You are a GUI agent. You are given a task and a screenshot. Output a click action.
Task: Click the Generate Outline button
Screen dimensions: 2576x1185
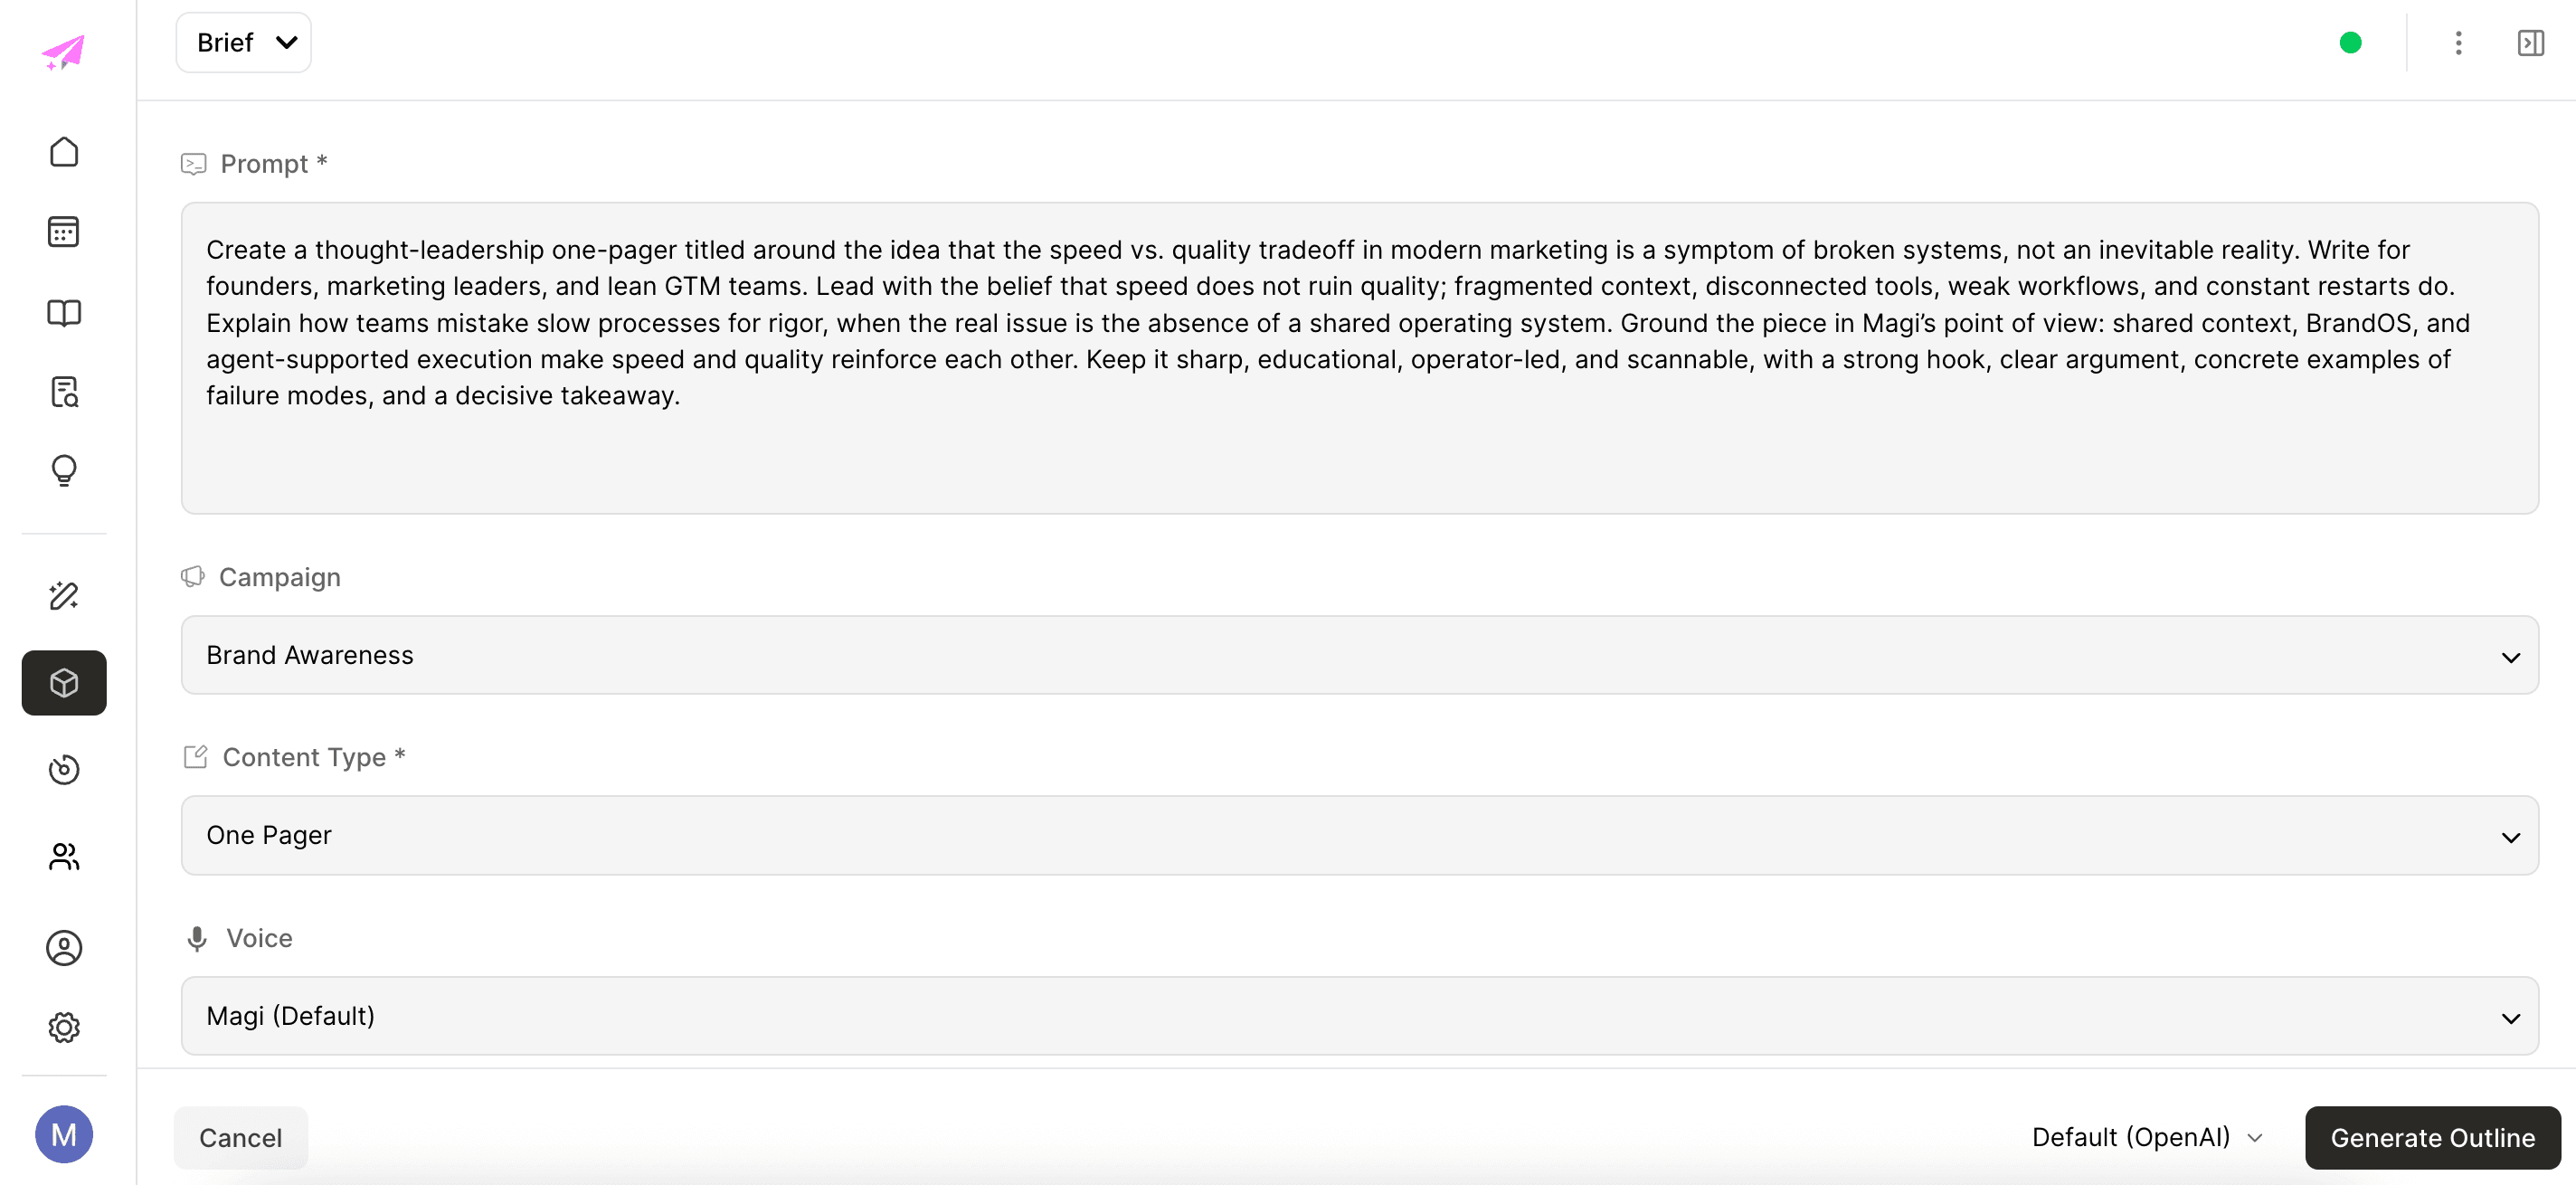[x=2432, y=1137]
